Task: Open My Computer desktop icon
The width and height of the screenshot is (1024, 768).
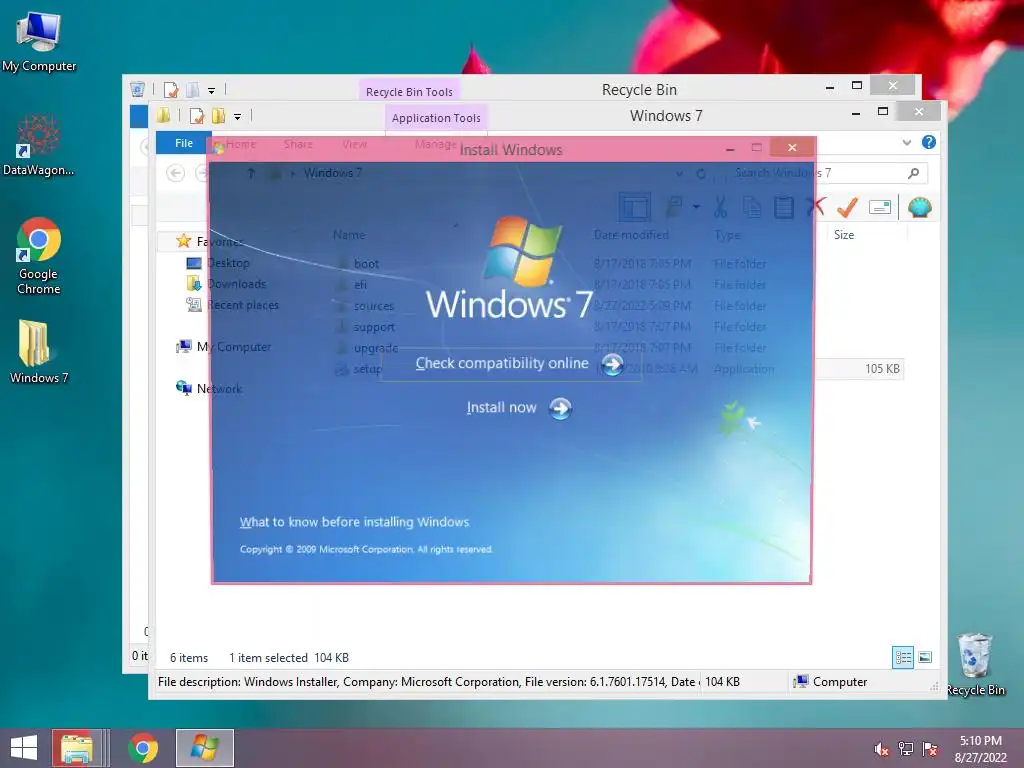Action: 39,41
